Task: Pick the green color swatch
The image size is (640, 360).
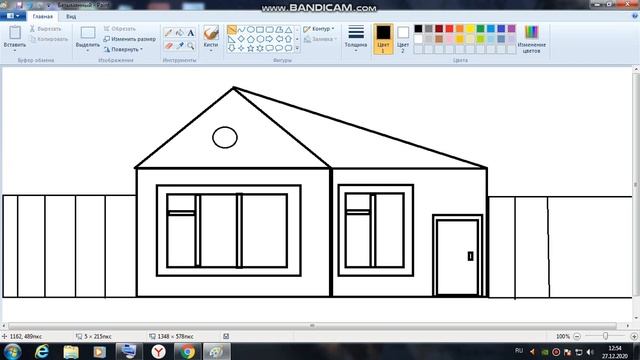Action: coord(480,29)
